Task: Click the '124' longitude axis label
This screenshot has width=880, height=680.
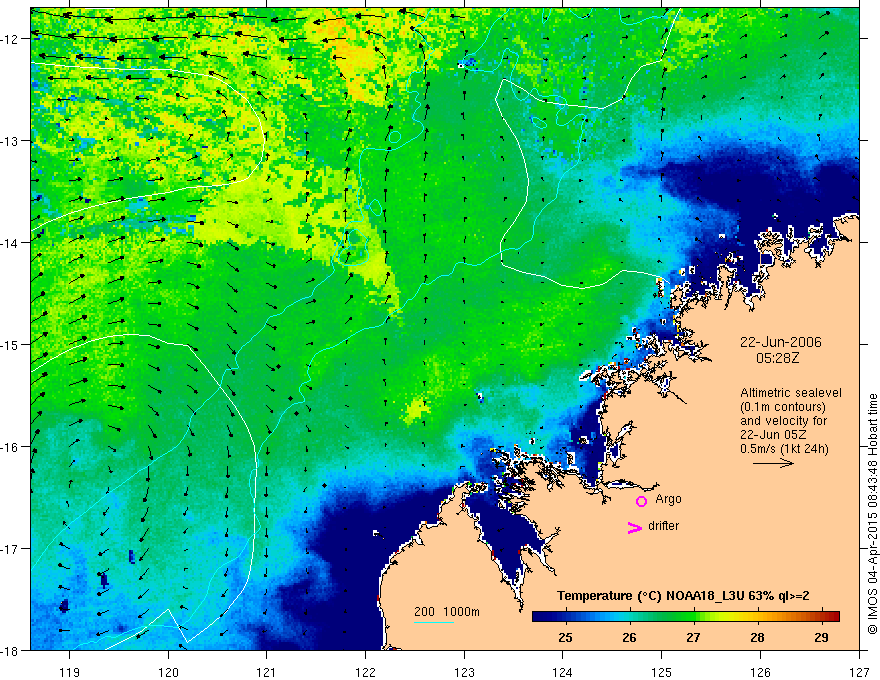Action: click(x=563, y=672)
